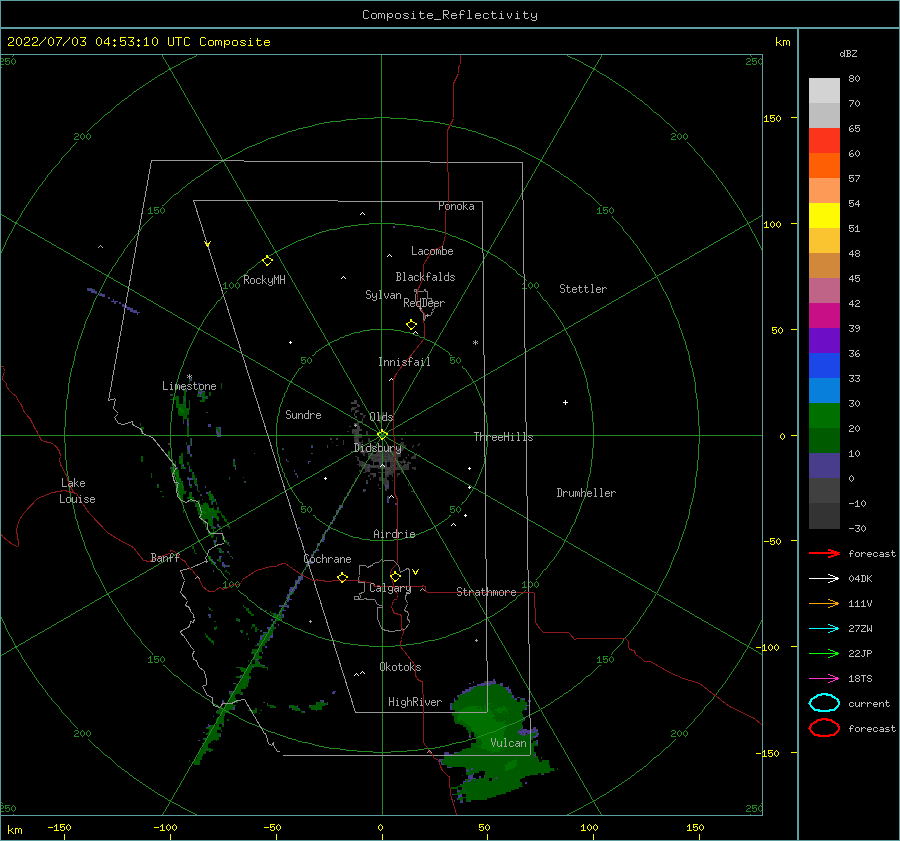Click the dBZ legend heading

click(x=848, y=53)
